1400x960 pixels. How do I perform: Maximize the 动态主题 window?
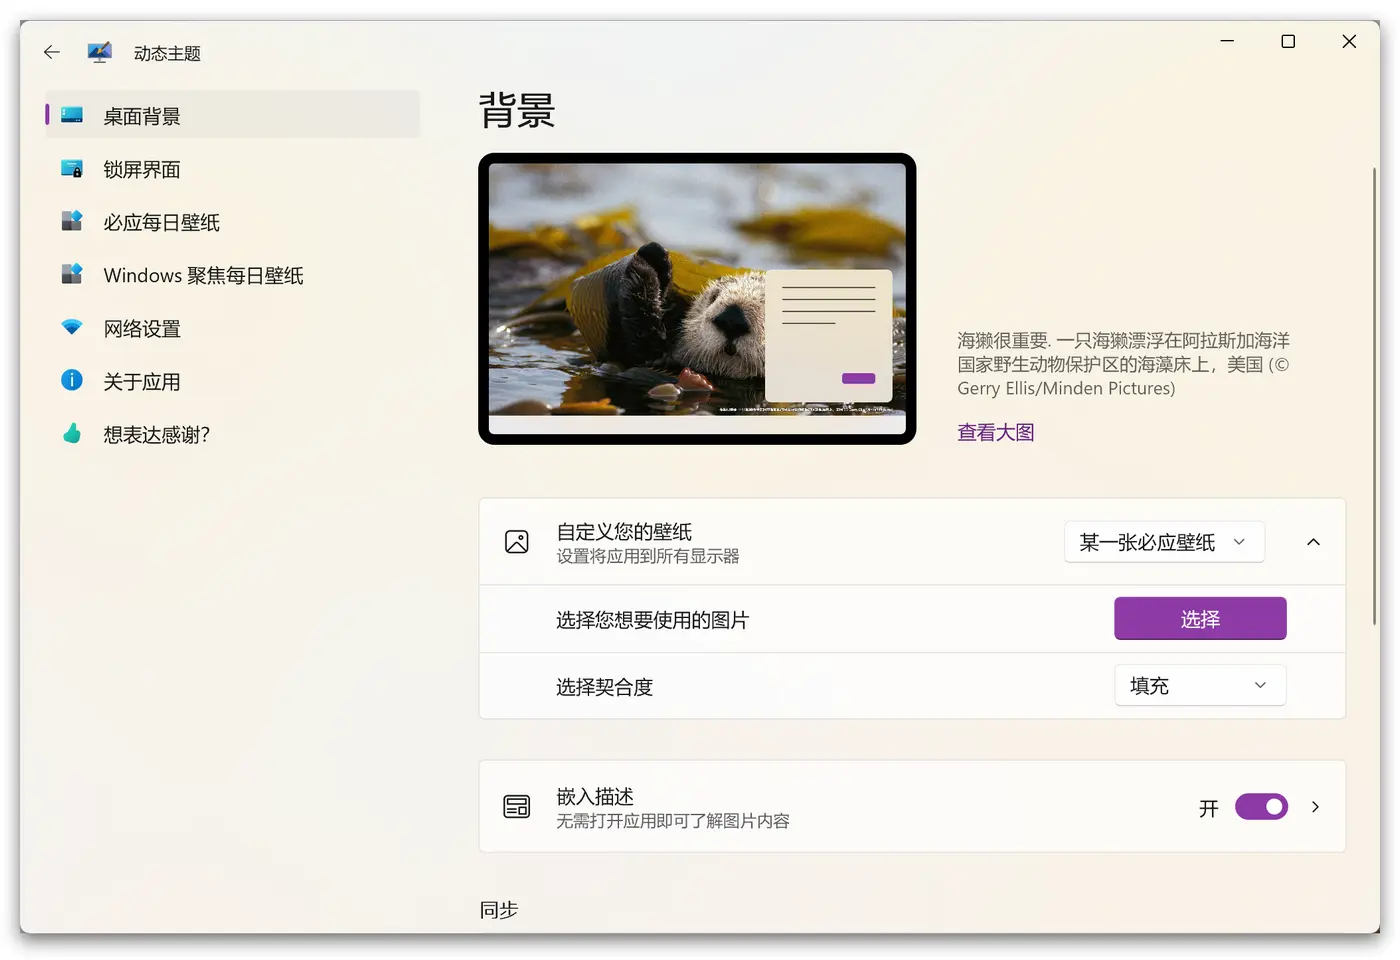point(1288,41)
